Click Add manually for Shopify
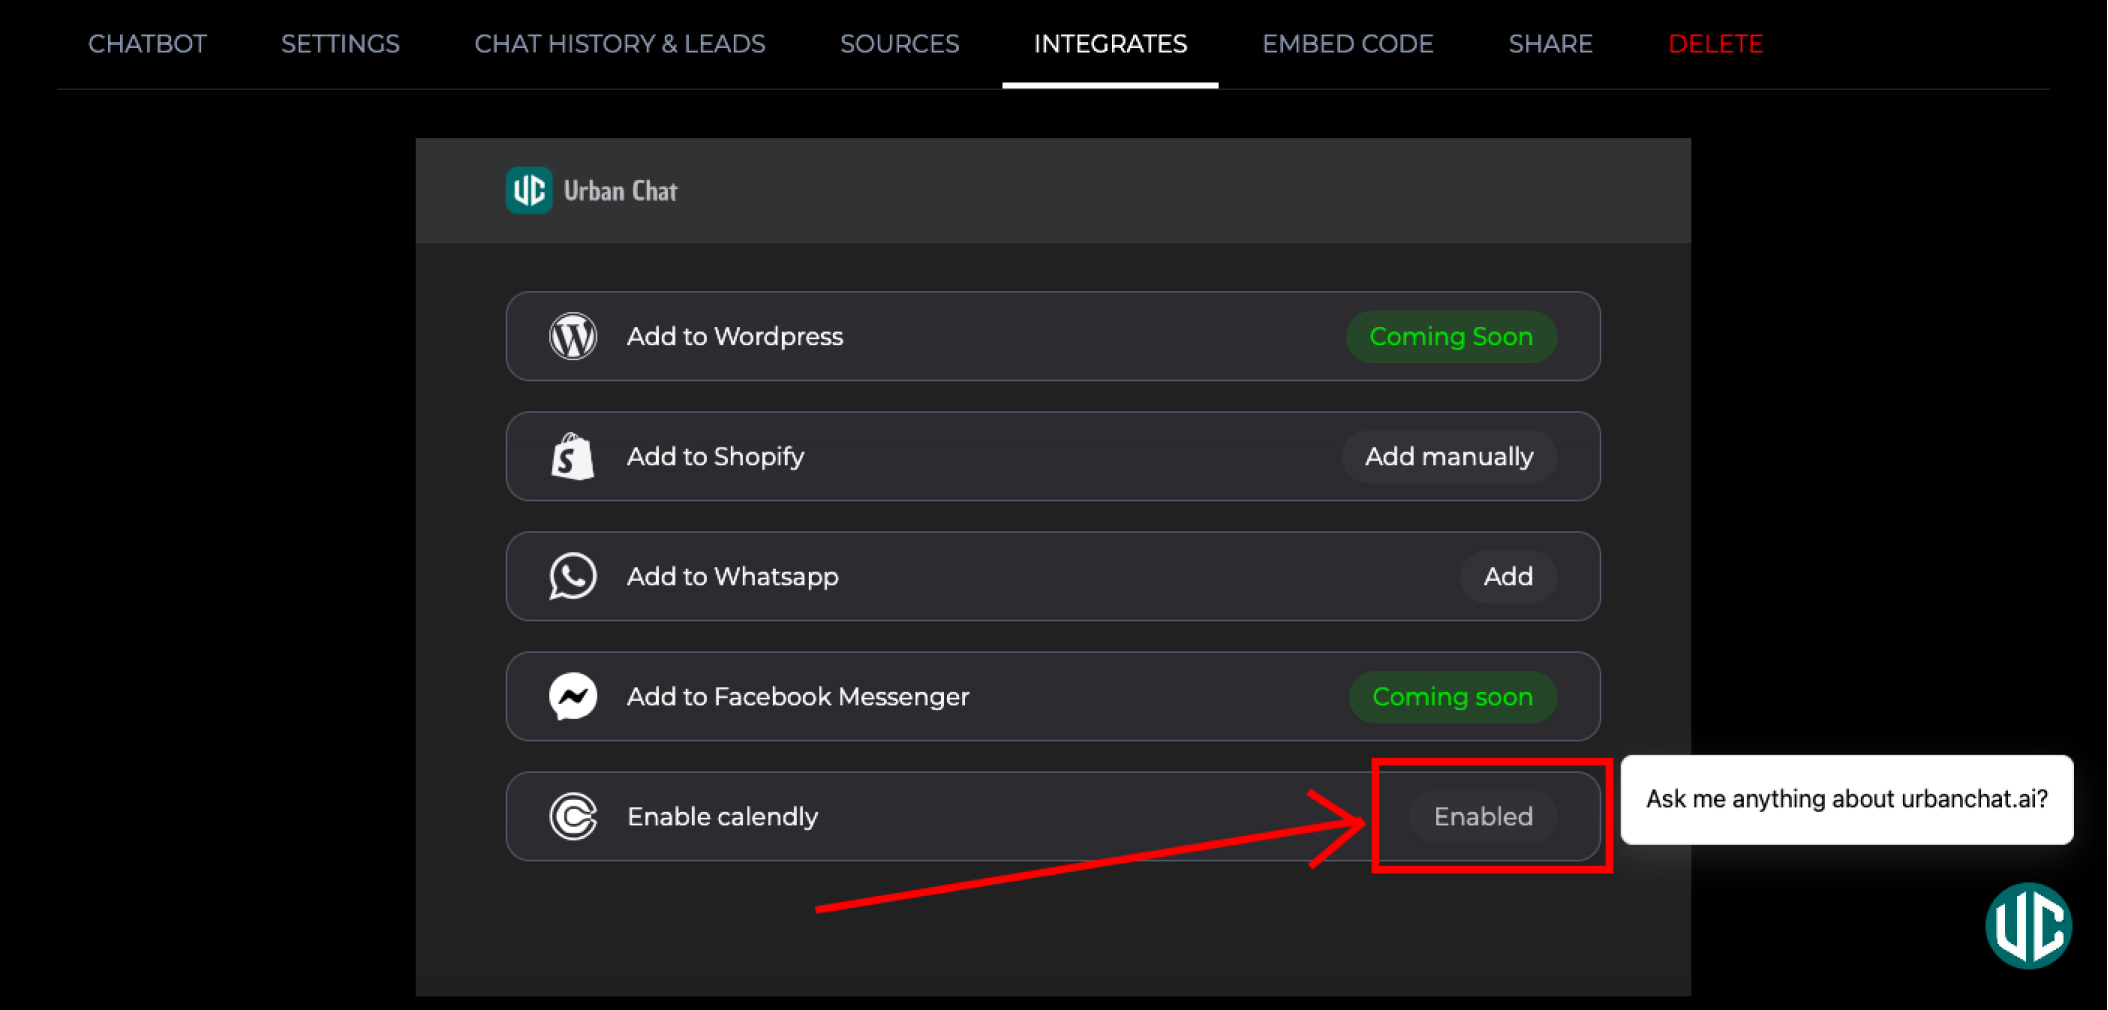 (x=1449, y=456)
